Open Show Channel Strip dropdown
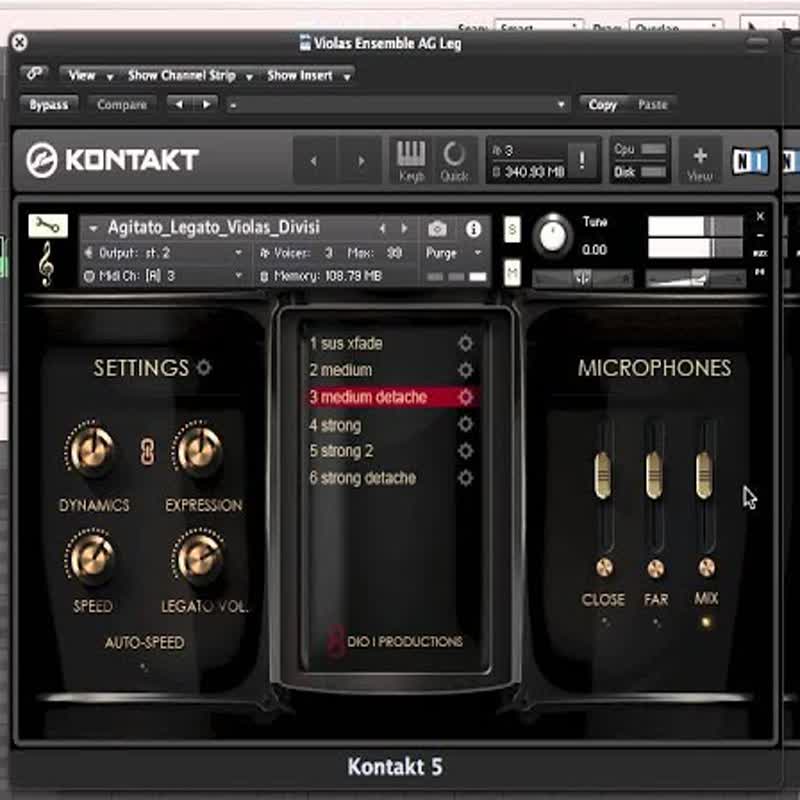 (190, 76)
